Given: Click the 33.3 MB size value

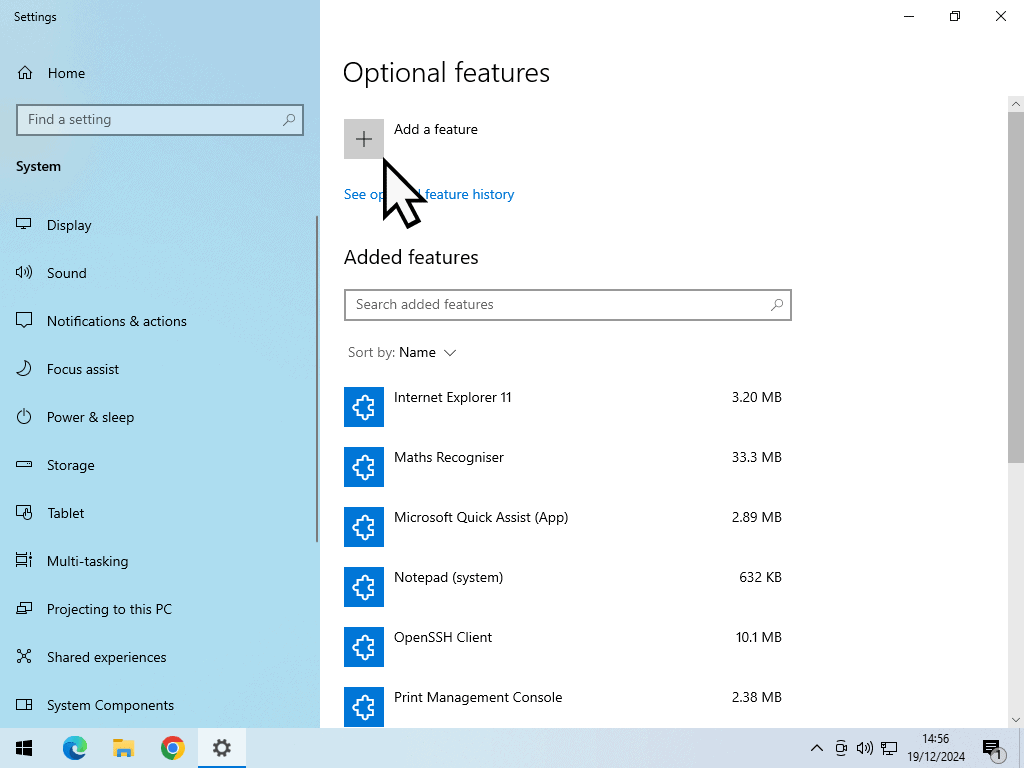Looking at the screenshot, I should click(x=756, y=457).
